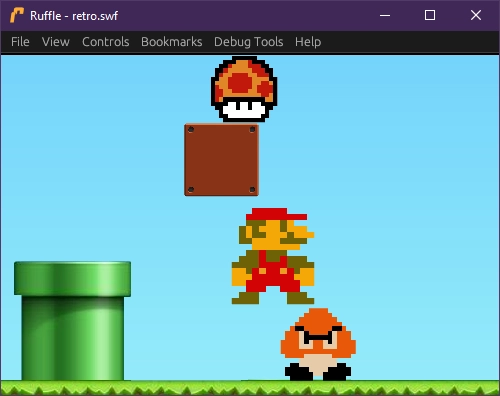Click the brown block under the mushroom

[221, 160]
